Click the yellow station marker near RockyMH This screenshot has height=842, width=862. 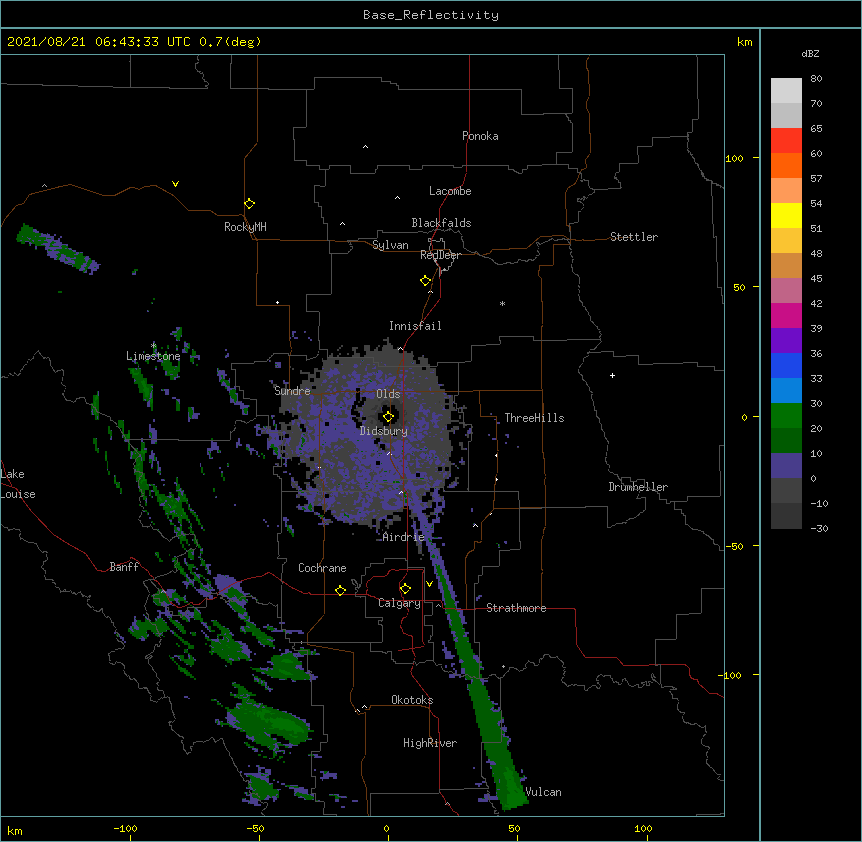(249, 204)
